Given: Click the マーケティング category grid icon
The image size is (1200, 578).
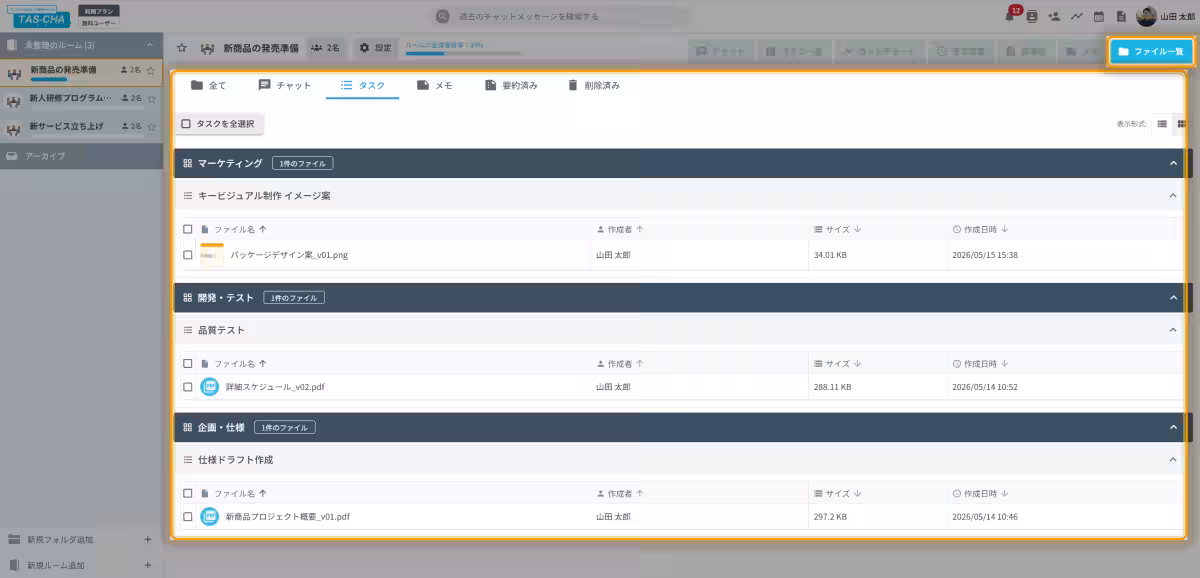Looking at the screenshot, I should [x=187, y=163].
